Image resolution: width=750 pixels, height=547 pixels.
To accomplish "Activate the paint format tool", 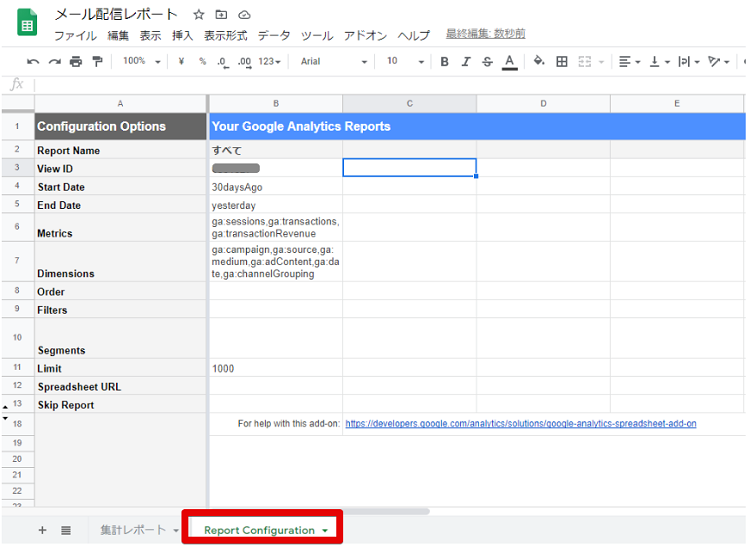I will [x=98, y=62].
